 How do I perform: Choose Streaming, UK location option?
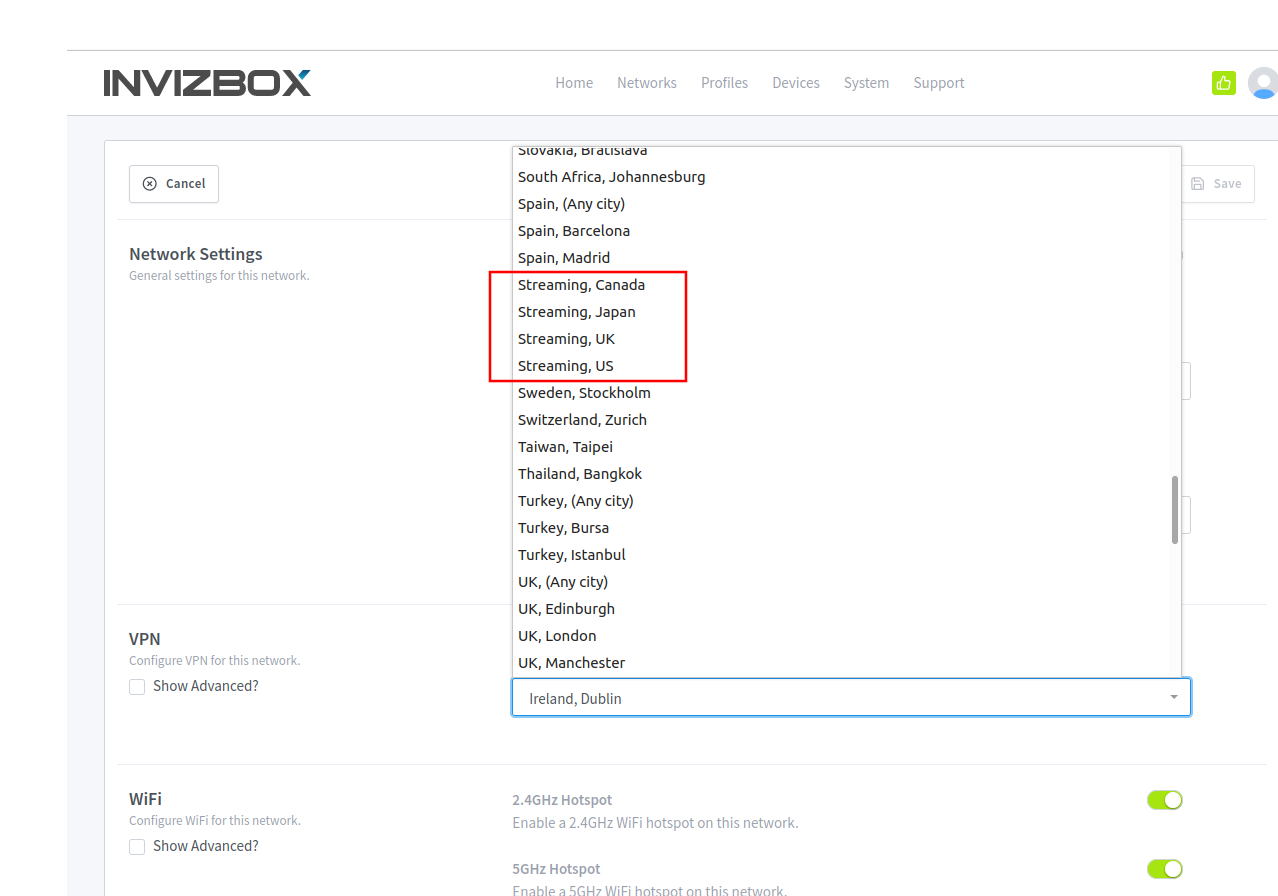pos(566,339)
